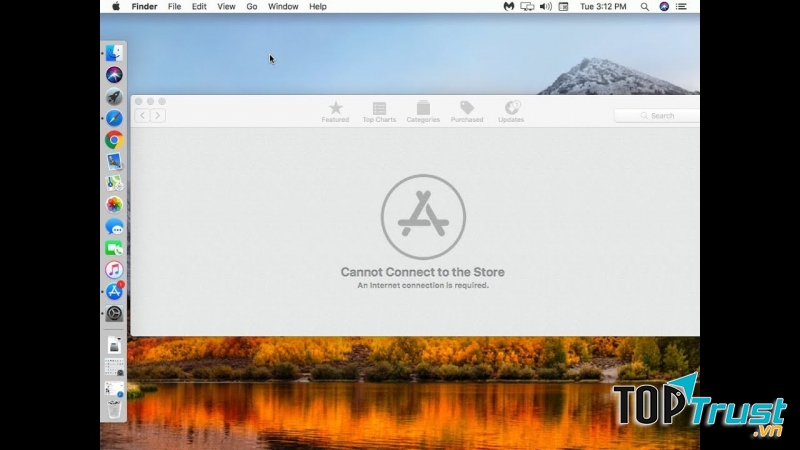Open Finder from the dock
This screenshot has width=800, height=450.
114,53
